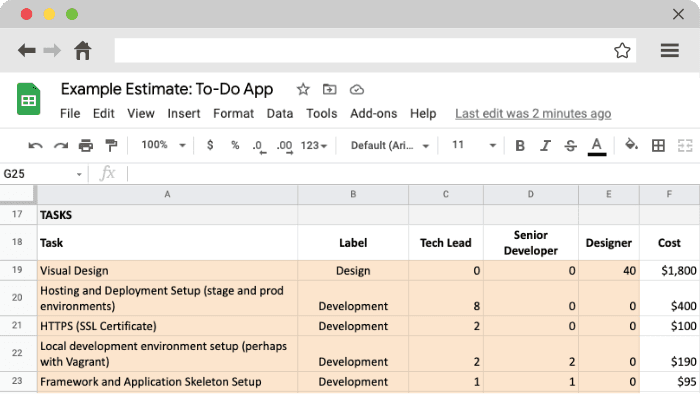Screen dimensions: 700x400
Task: Open the Add-ons menu
Action: [374, 113]
